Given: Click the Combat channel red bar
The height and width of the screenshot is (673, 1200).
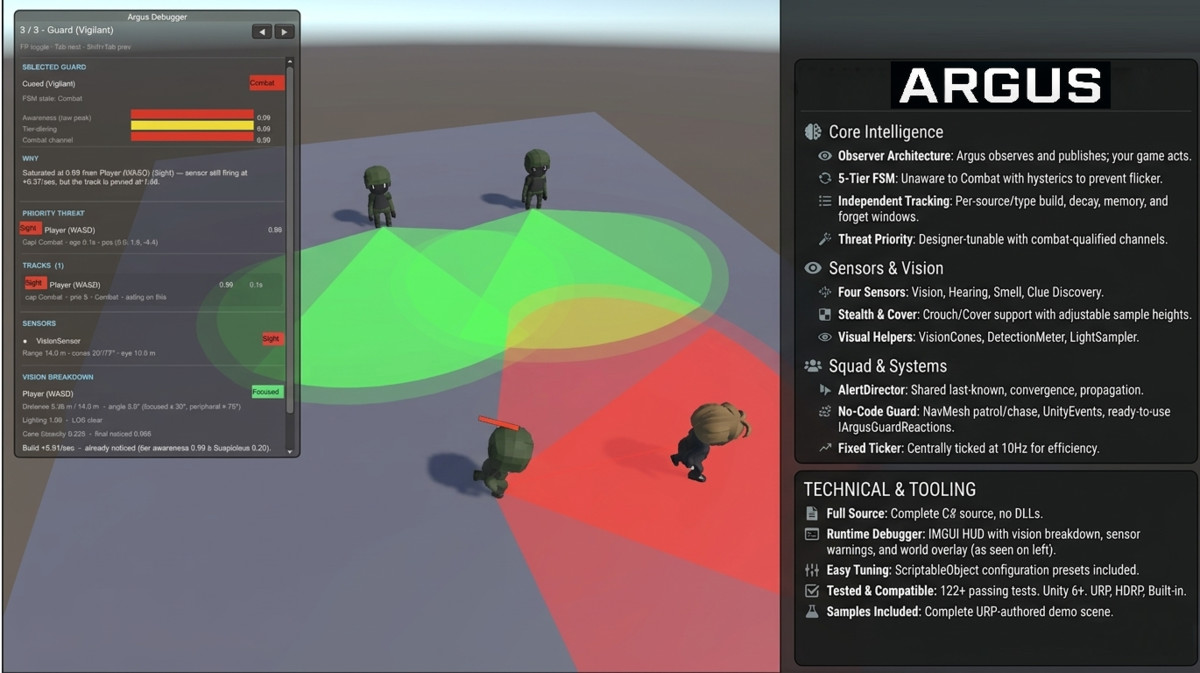Looking at the screenshot, I should tap(192, 138).
